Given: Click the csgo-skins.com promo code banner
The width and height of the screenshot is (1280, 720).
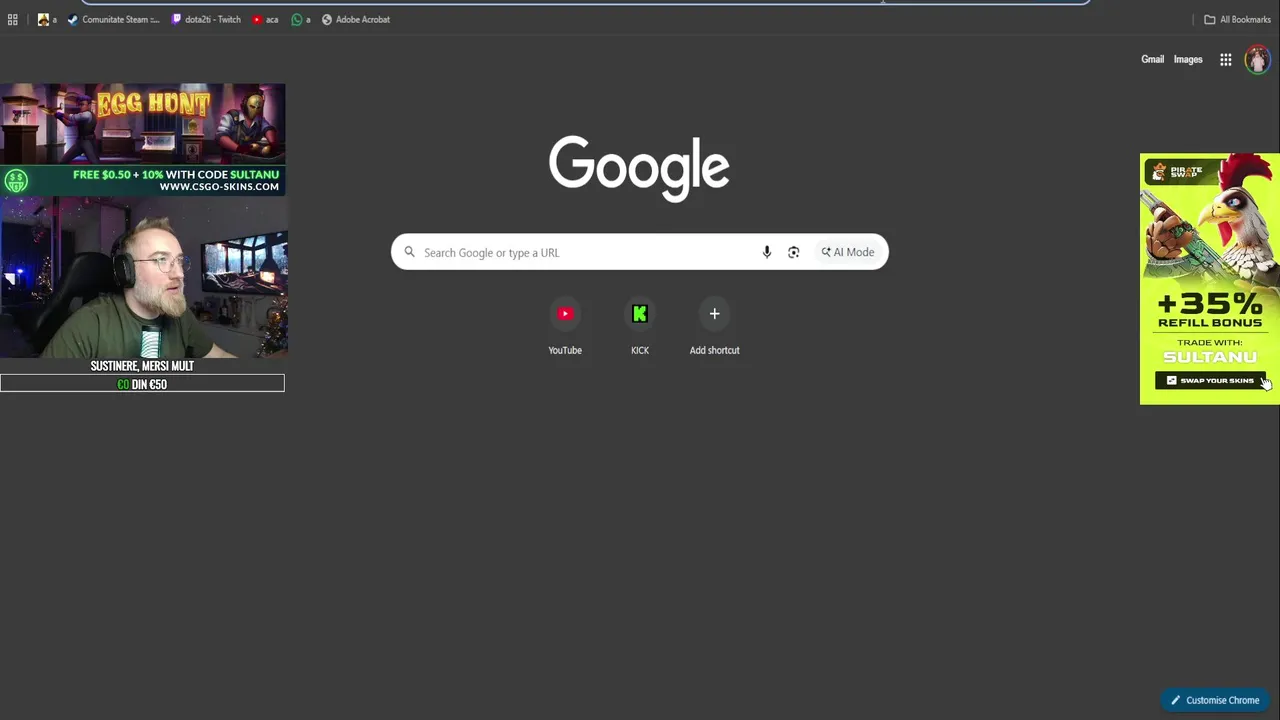Looking at the screenshot, I should click(143, 180).
